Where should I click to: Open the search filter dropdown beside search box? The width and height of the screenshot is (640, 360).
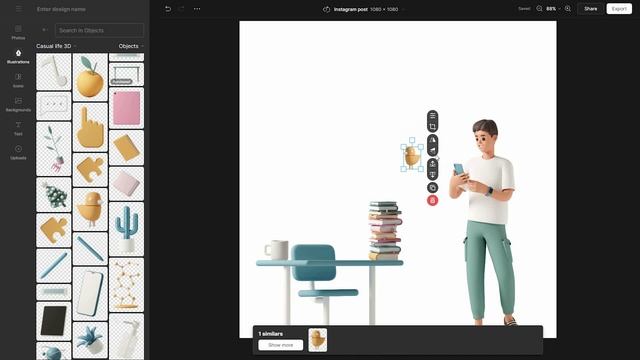(44, 30)
